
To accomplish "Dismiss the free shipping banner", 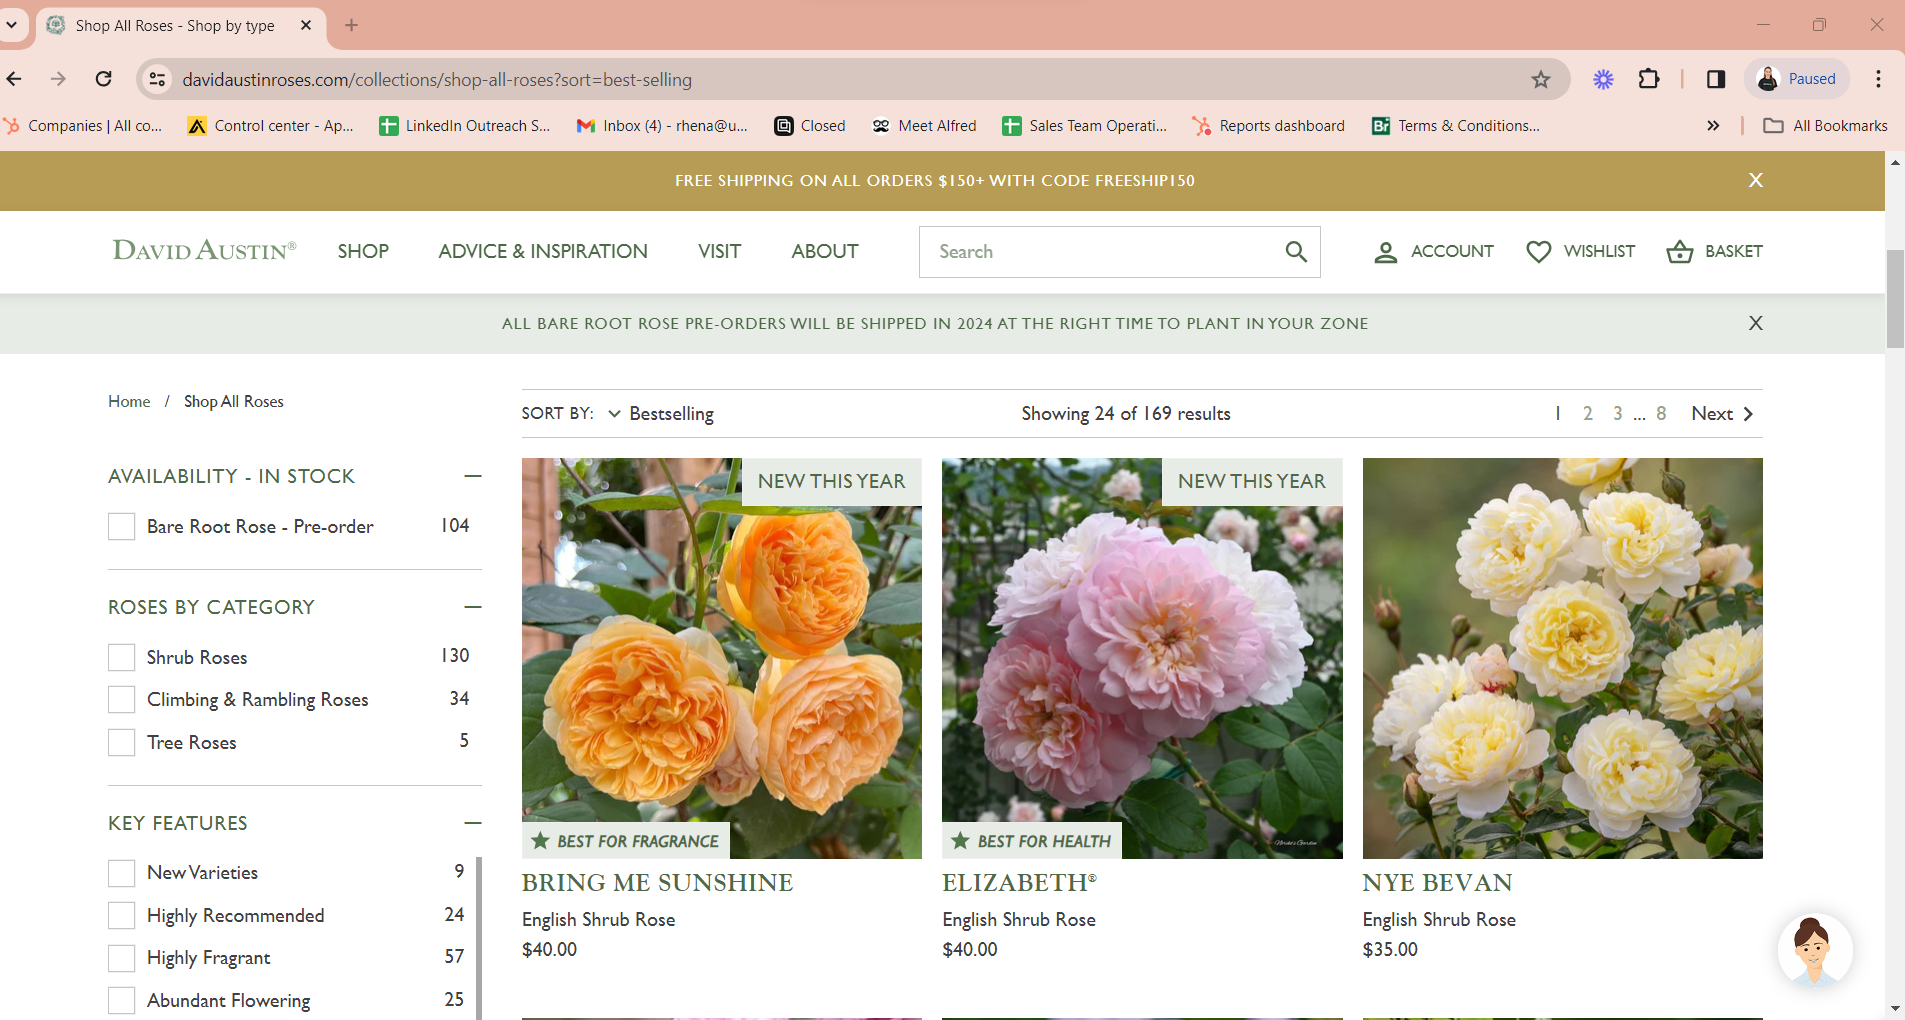I will click(x=1756, y=180).
